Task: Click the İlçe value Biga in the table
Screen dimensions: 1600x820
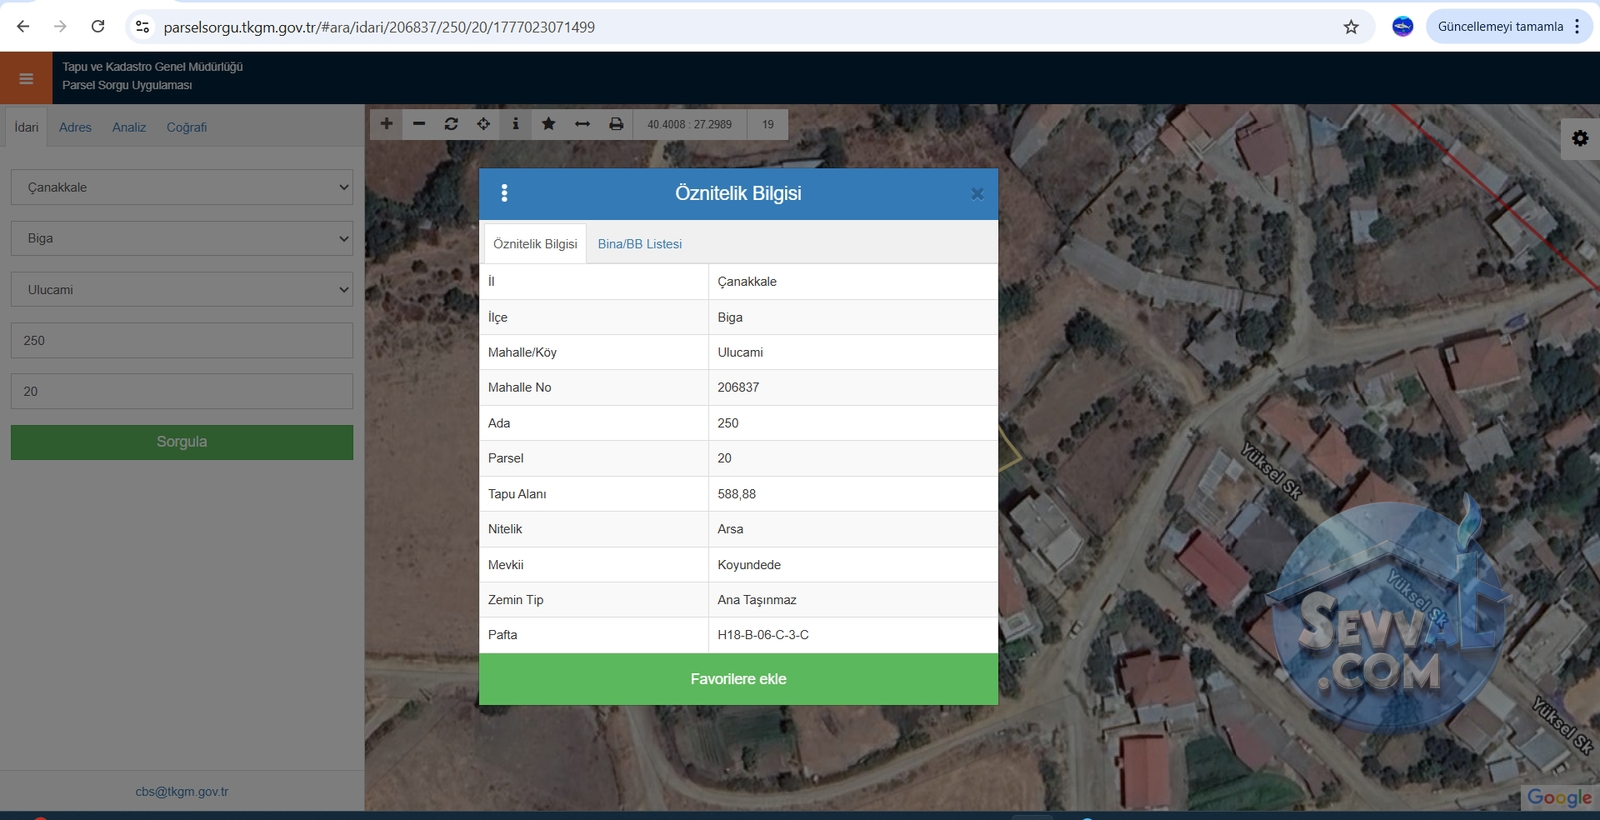Action: tap(730, 317)
